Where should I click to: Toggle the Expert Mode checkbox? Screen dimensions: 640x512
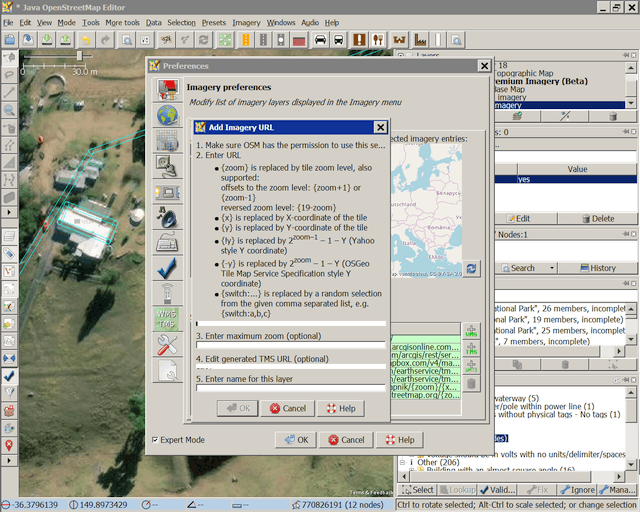point(155,440)
